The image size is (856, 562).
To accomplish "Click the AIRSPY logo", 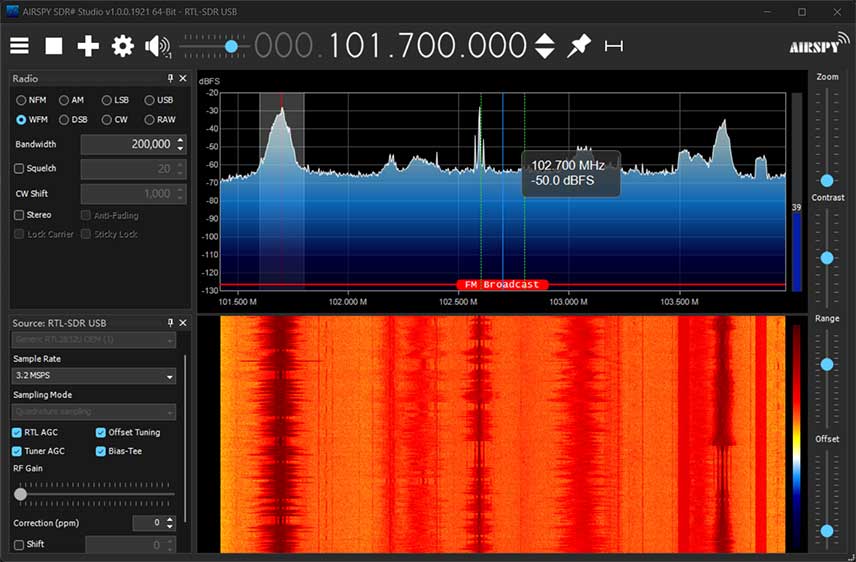I will coord(819,44).
